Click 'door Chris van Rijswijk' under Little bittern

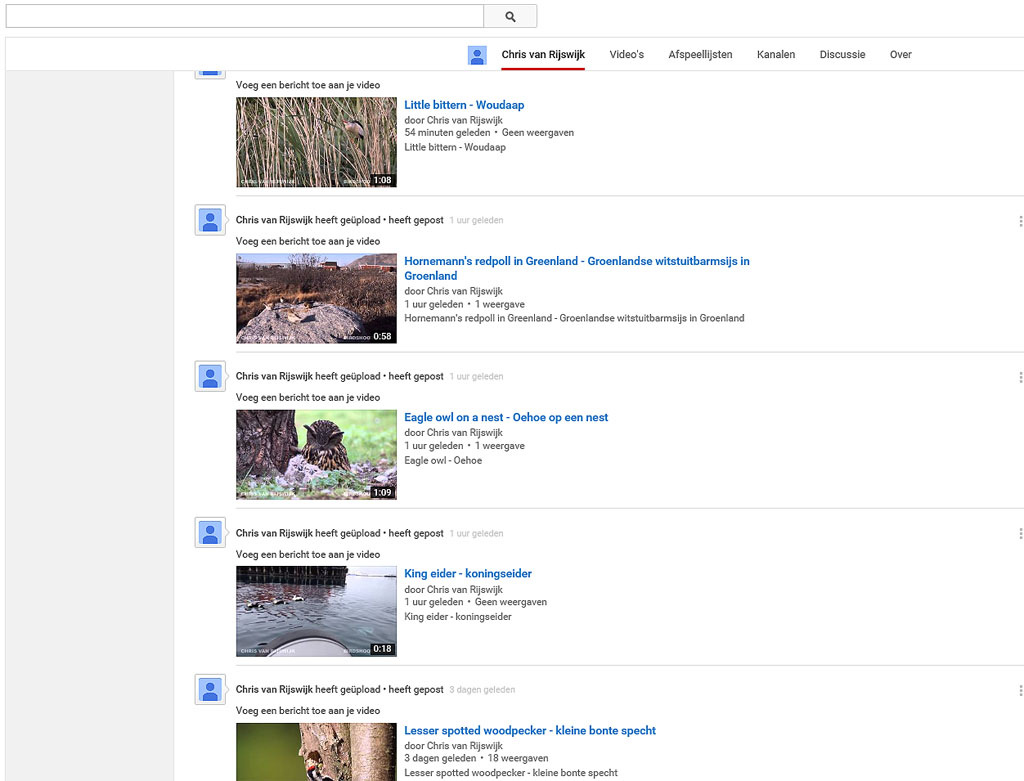(453, 120)
